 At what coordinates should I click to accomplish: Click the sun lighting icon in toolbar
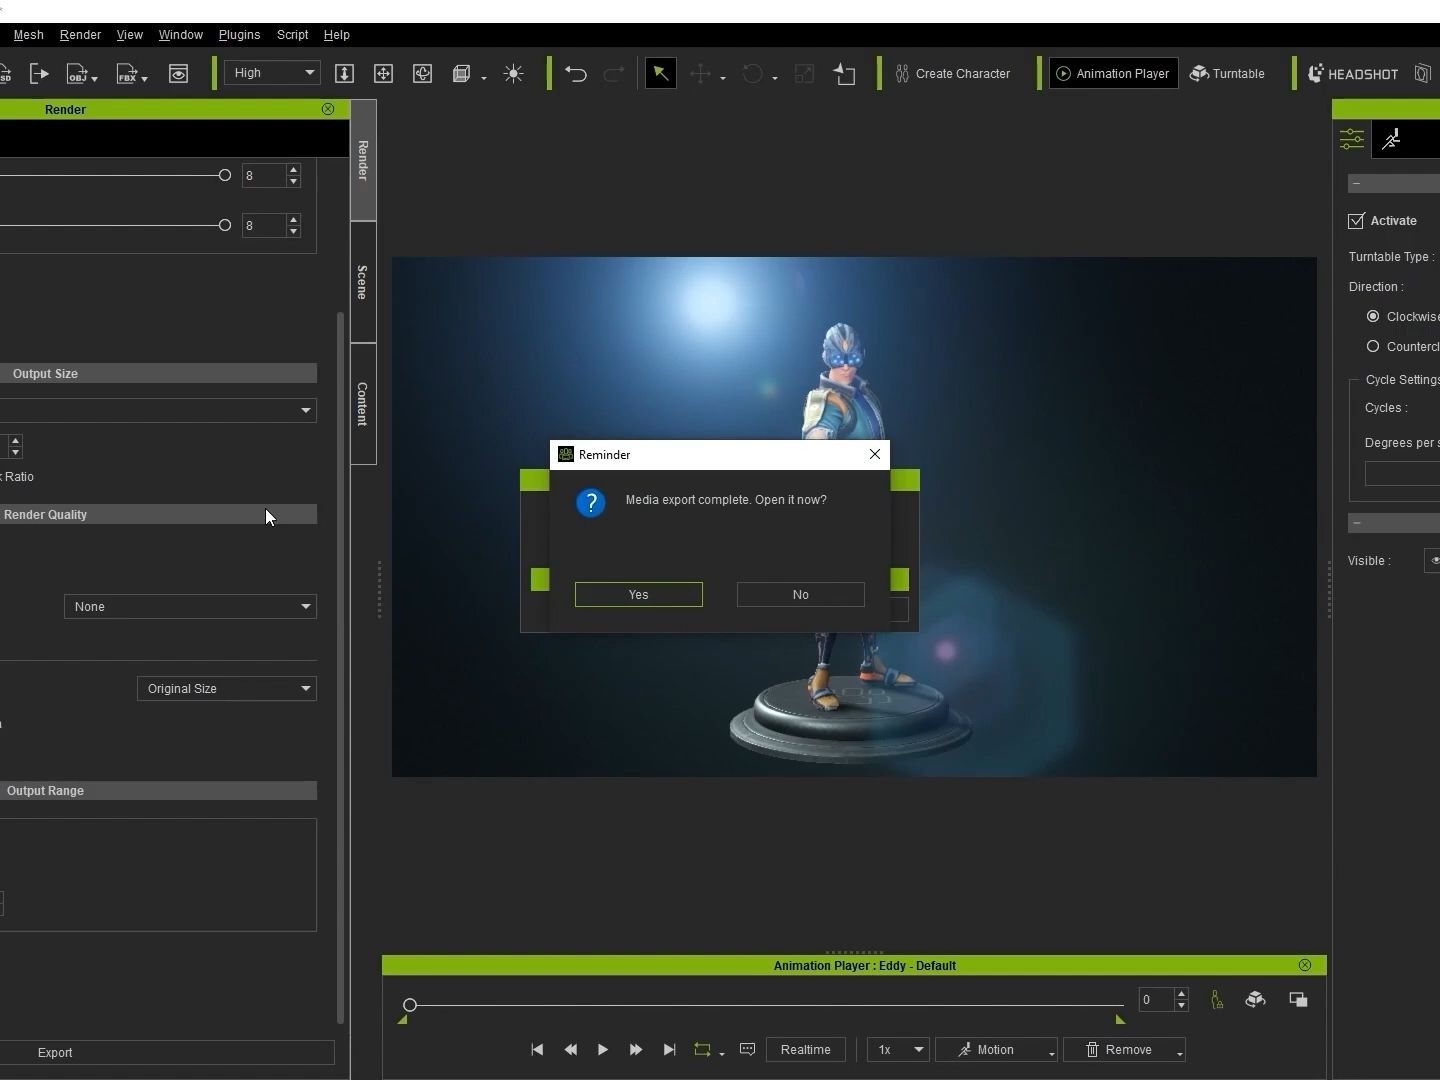click(x=513, y=74)
